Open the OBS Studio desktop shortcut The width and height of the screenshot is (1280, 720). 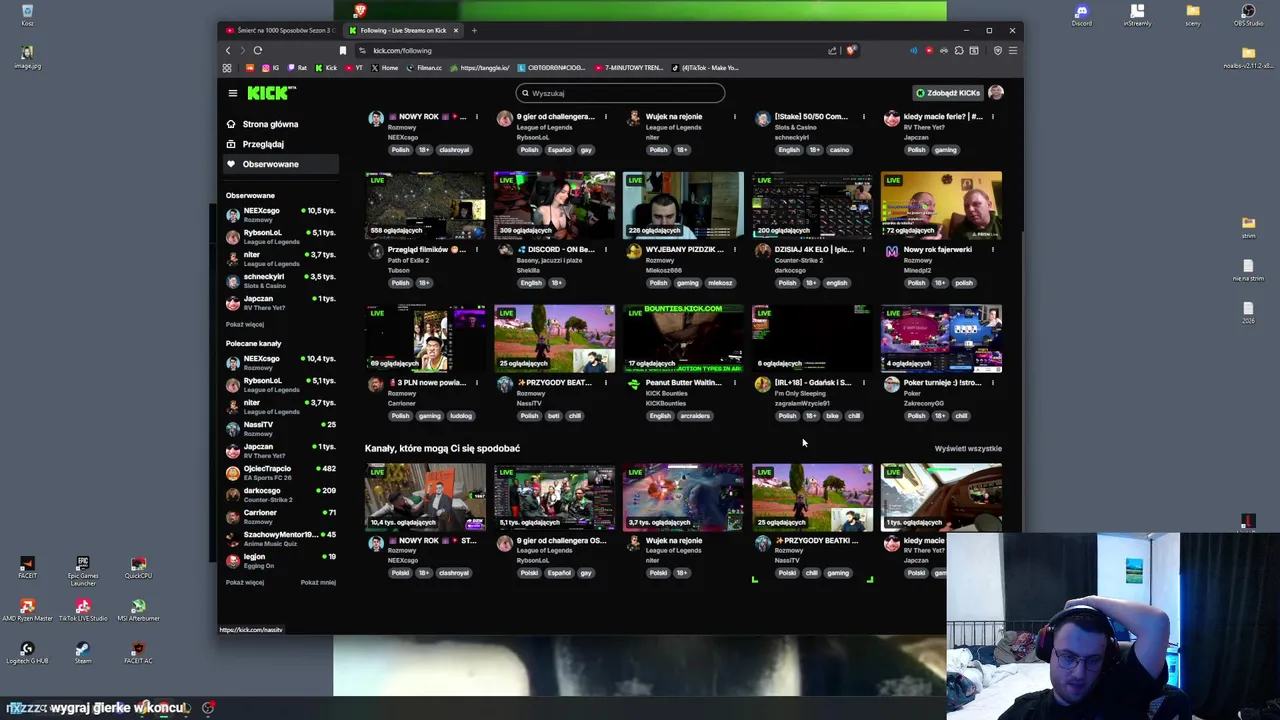click(x=1248, y=15)
